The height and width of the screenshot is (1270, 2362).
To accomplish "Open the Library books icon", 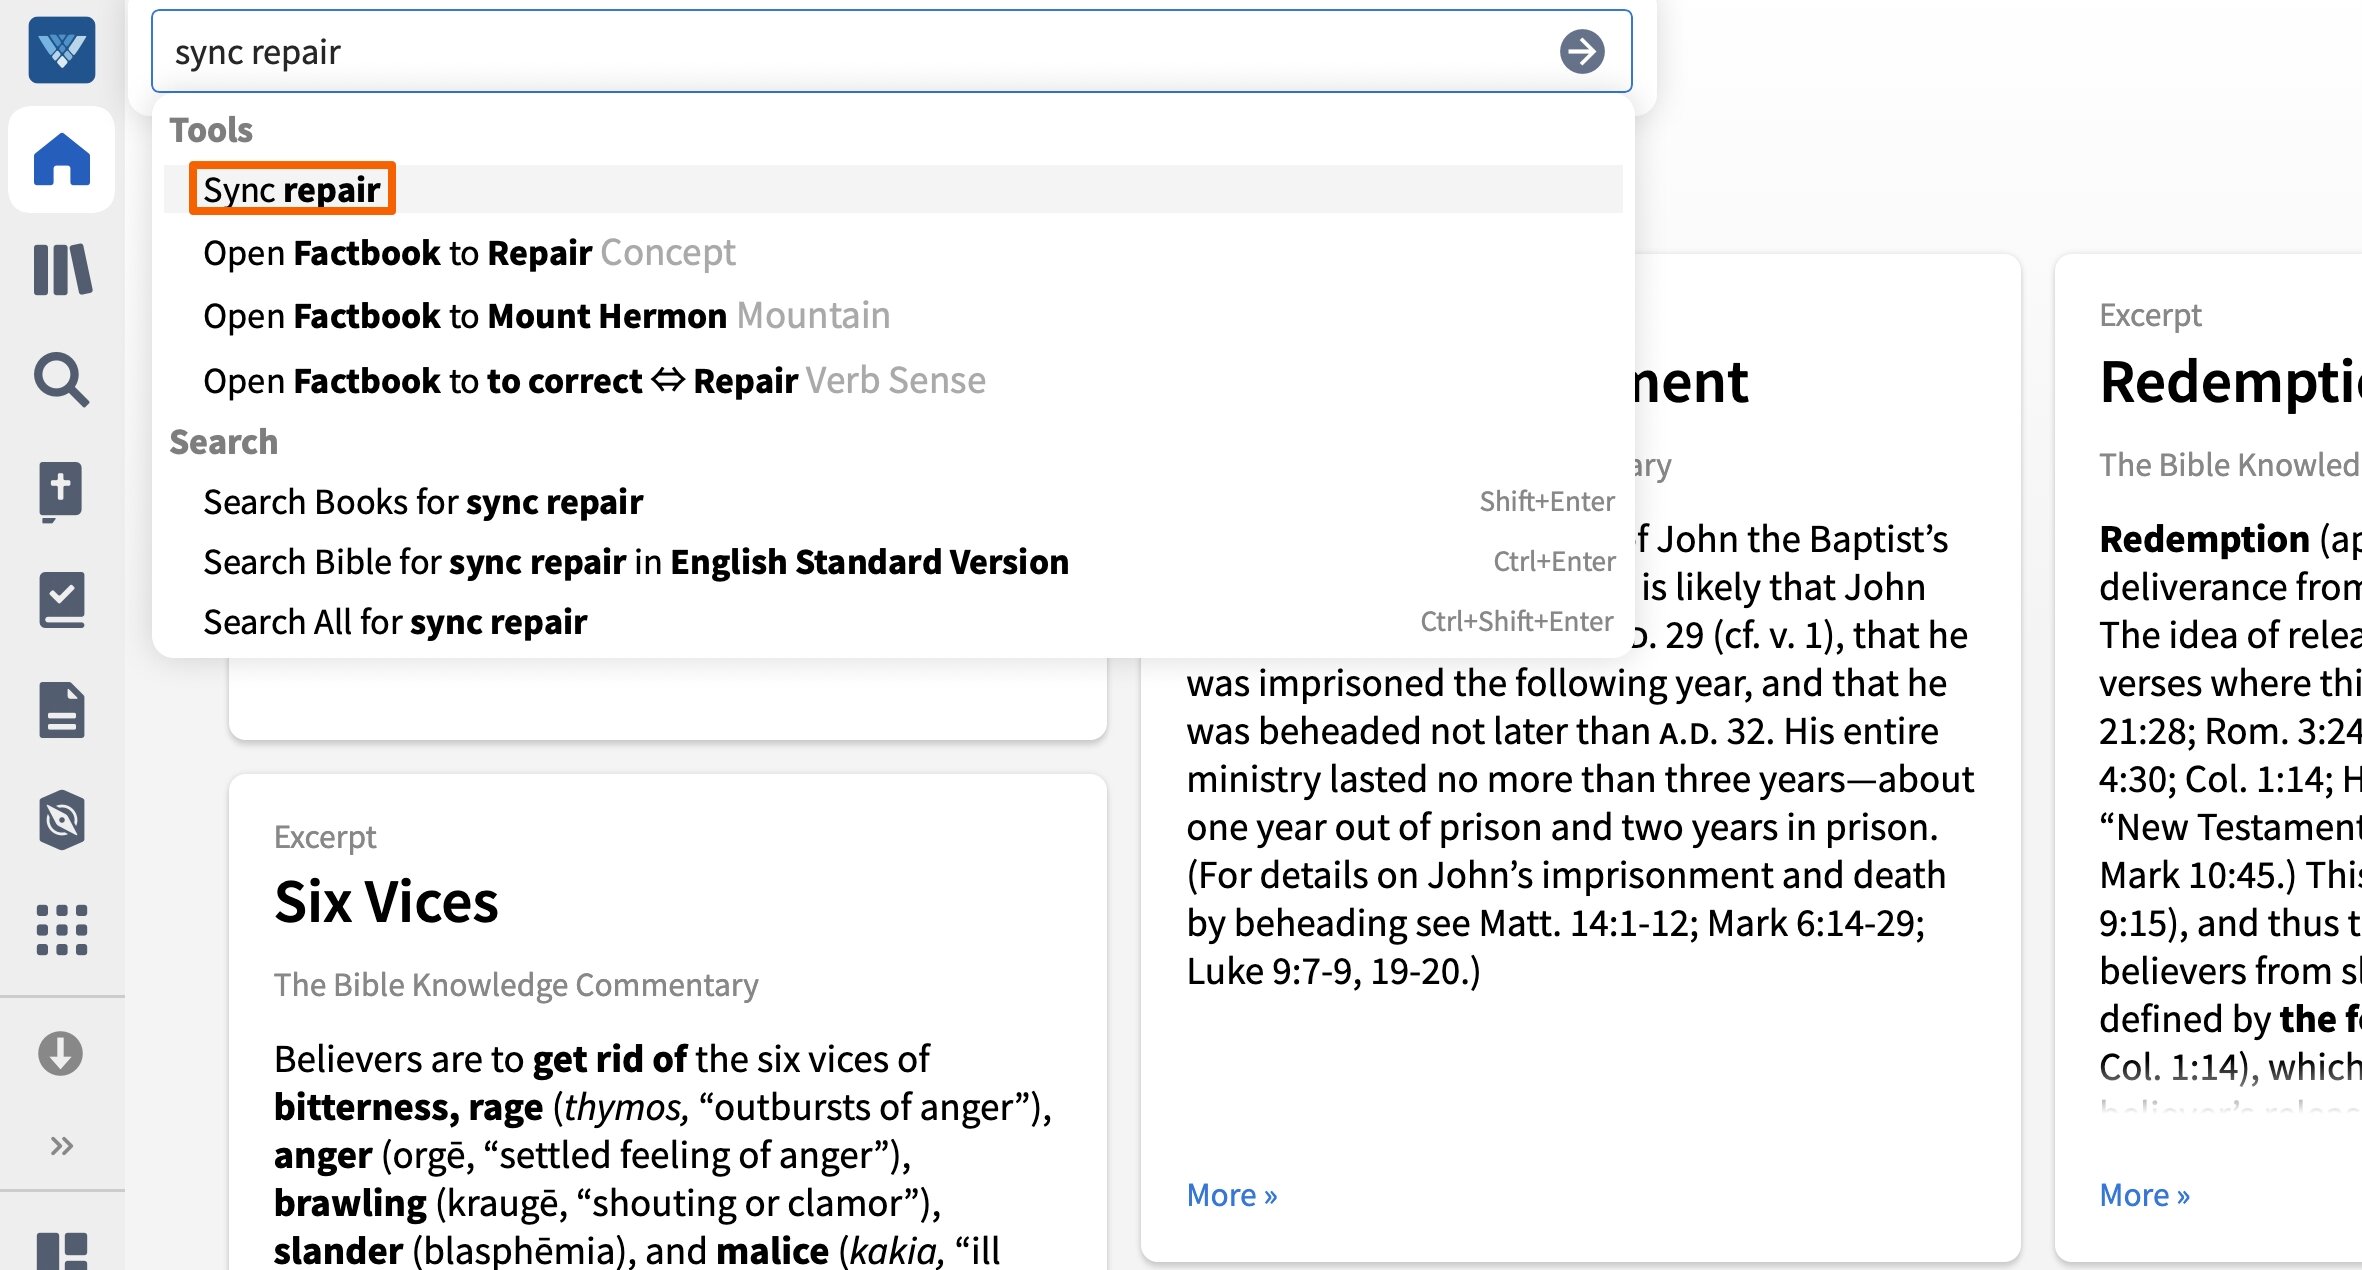I will pos(62,270).
